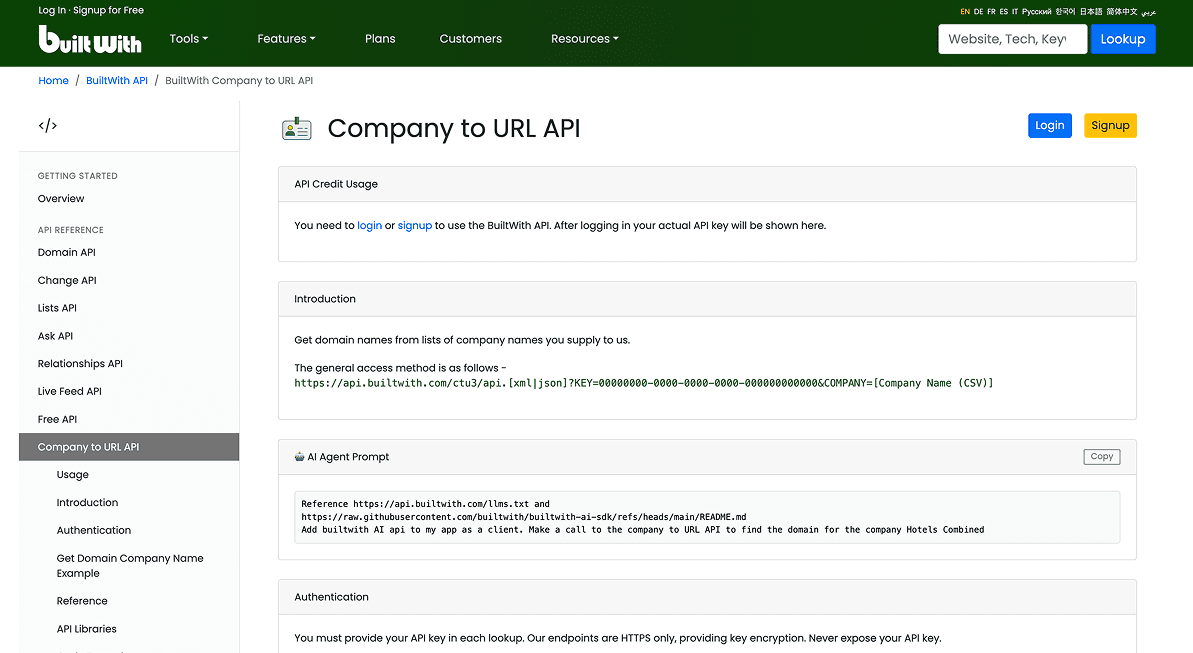This screenshot has width=1193, height=653.
Task: Jump to Usage subsection
Action: tap(72, 475)
